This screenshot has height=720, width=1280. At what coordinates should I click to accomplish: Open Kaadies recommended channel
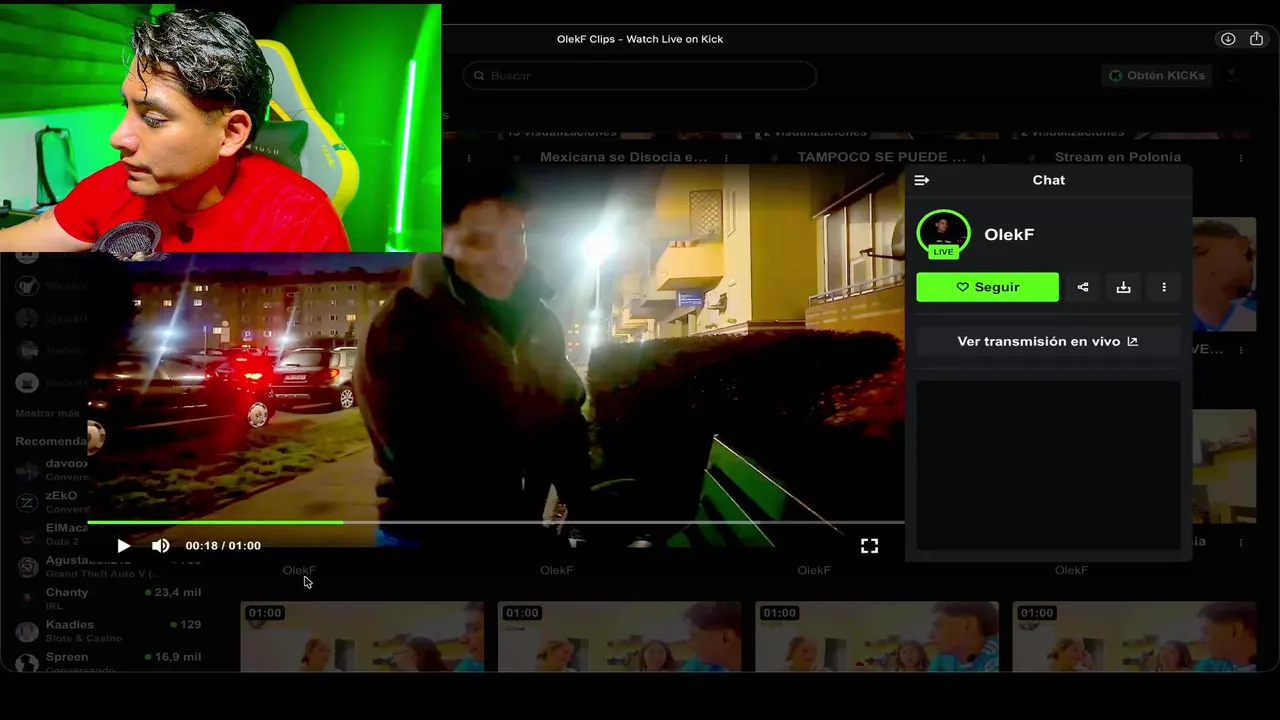pos(108,631)
